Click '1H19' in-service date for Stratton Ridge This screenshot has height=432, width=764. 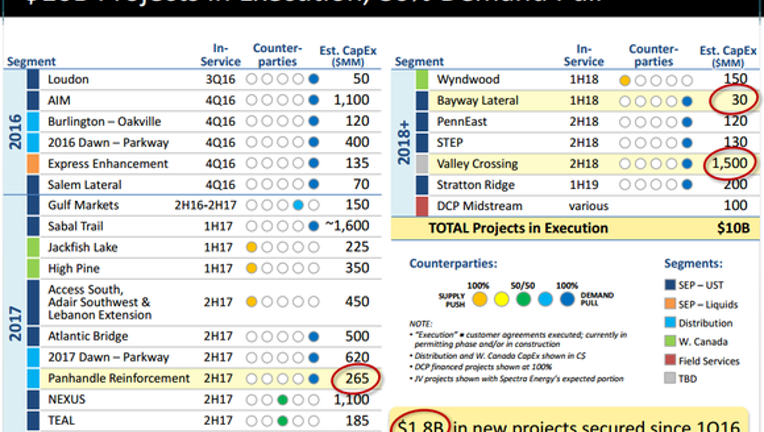[584, 185]
